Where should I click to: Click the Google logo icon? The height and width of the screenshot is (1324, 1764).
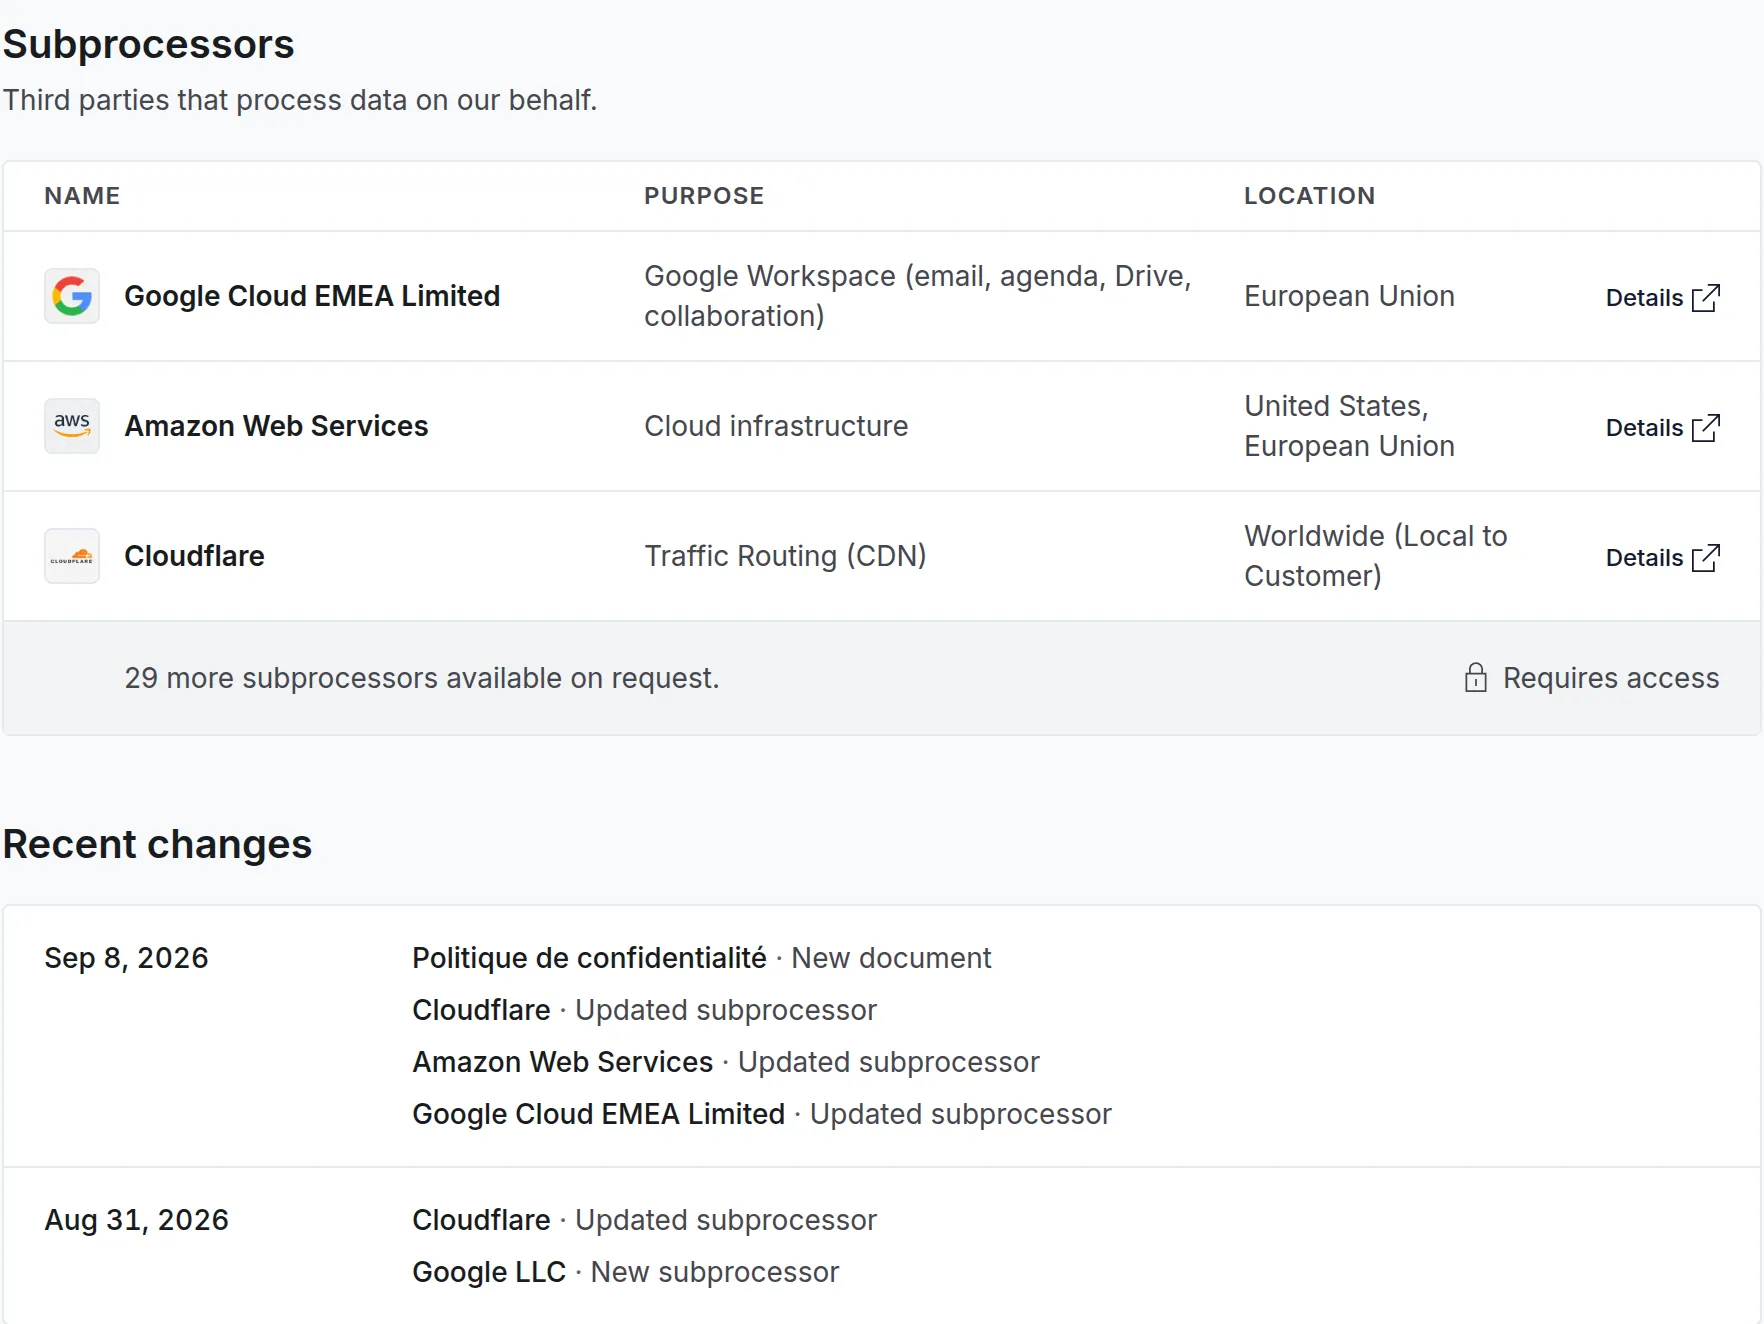pyautogui.click(x=72, y=296)
